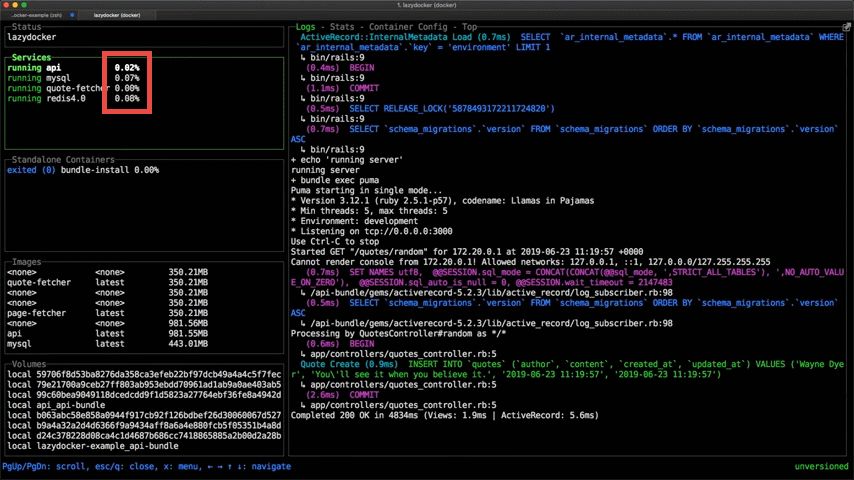The image size is (854, 480).
Task: Click the unversioned label in the status bar
Action: pos(820,467)
